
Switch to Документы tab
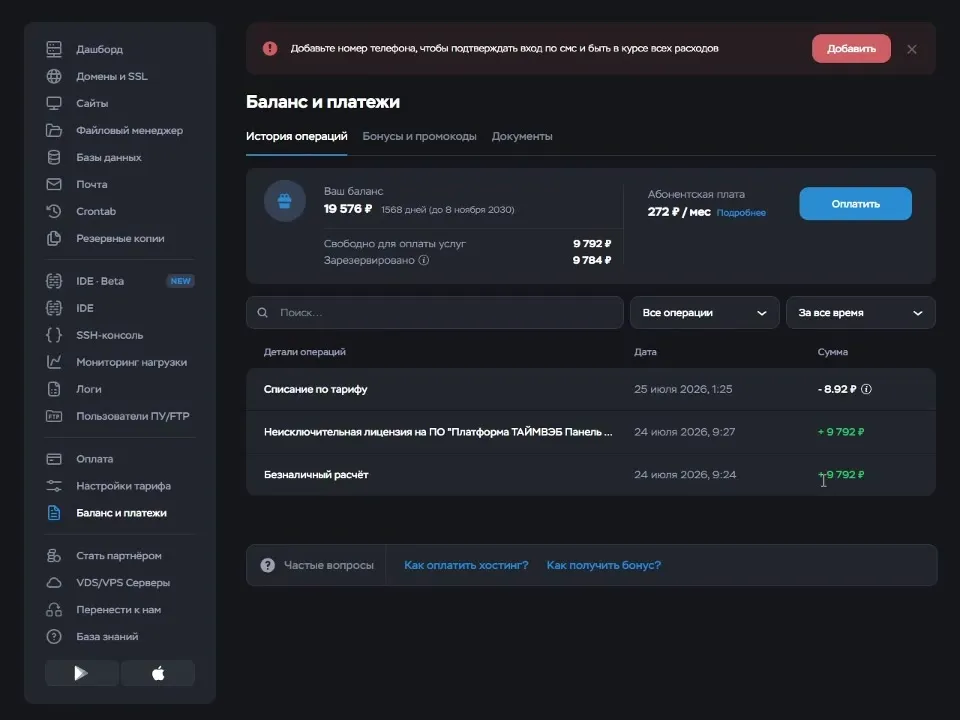(522, 137)
